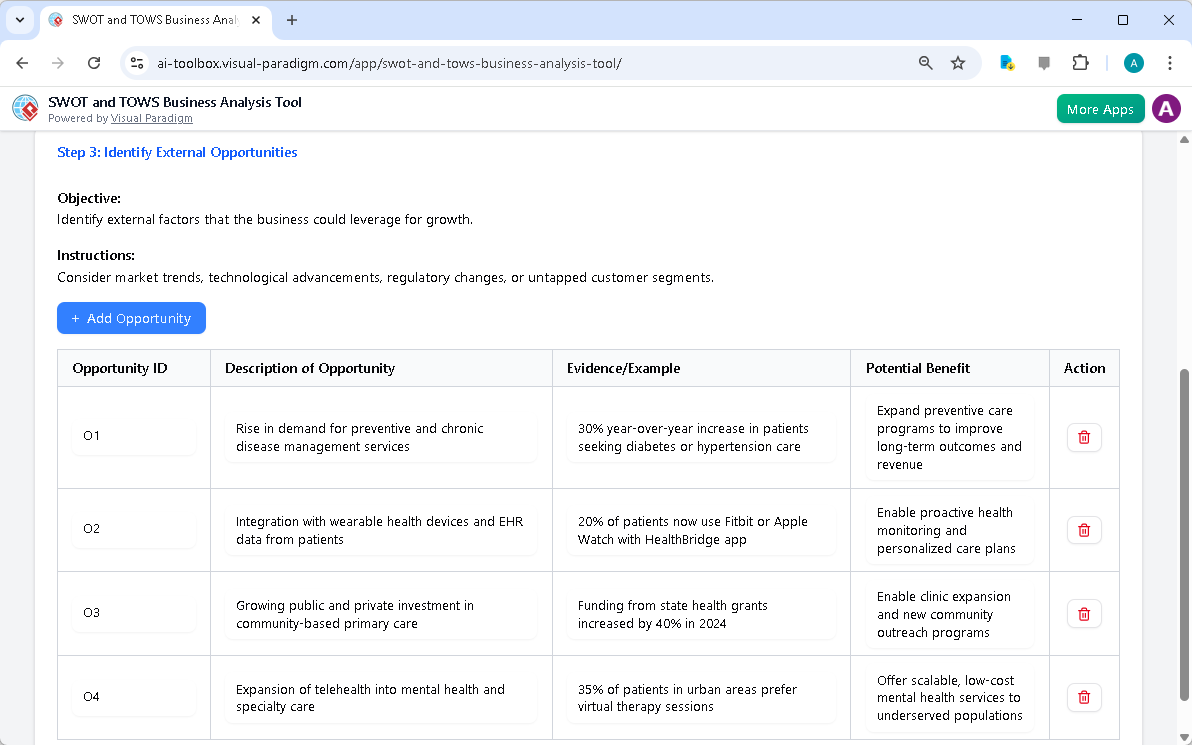Open a new browser tab
Viewport: 1192px width, 745px height.
click(291, 20)
